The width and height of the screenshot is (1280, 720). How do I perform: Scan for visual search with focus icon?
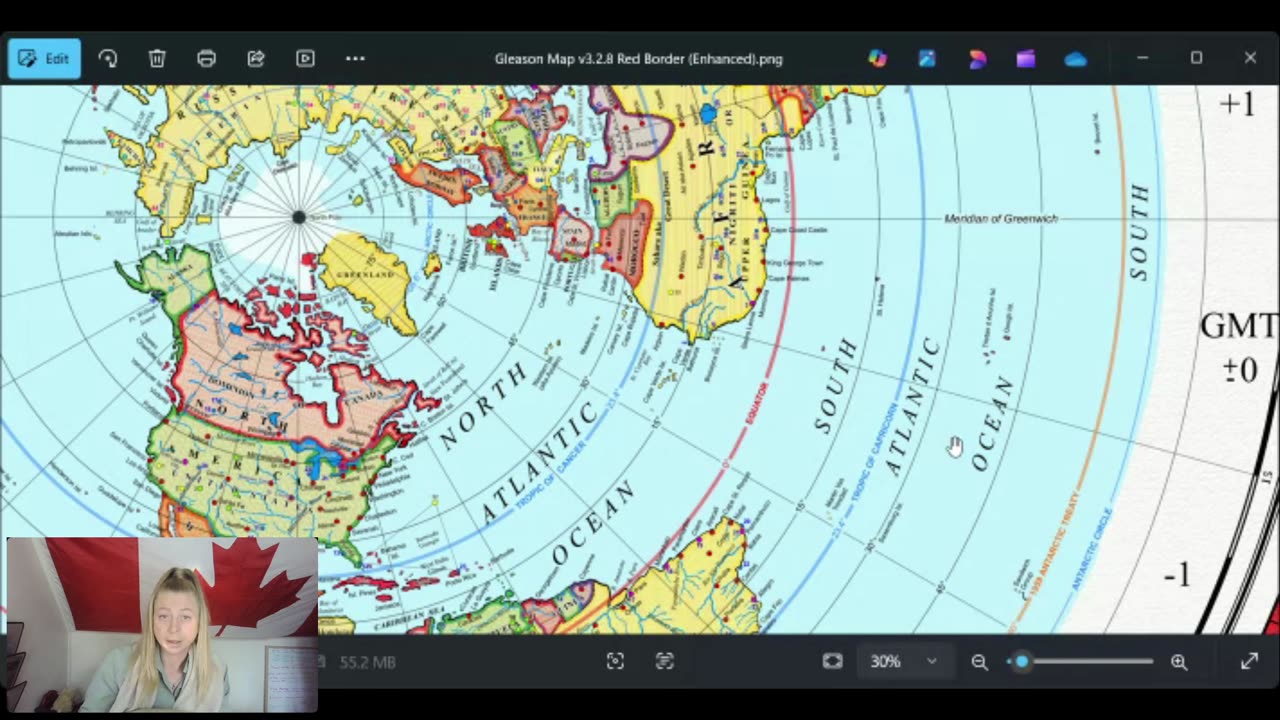pos(615,661)
